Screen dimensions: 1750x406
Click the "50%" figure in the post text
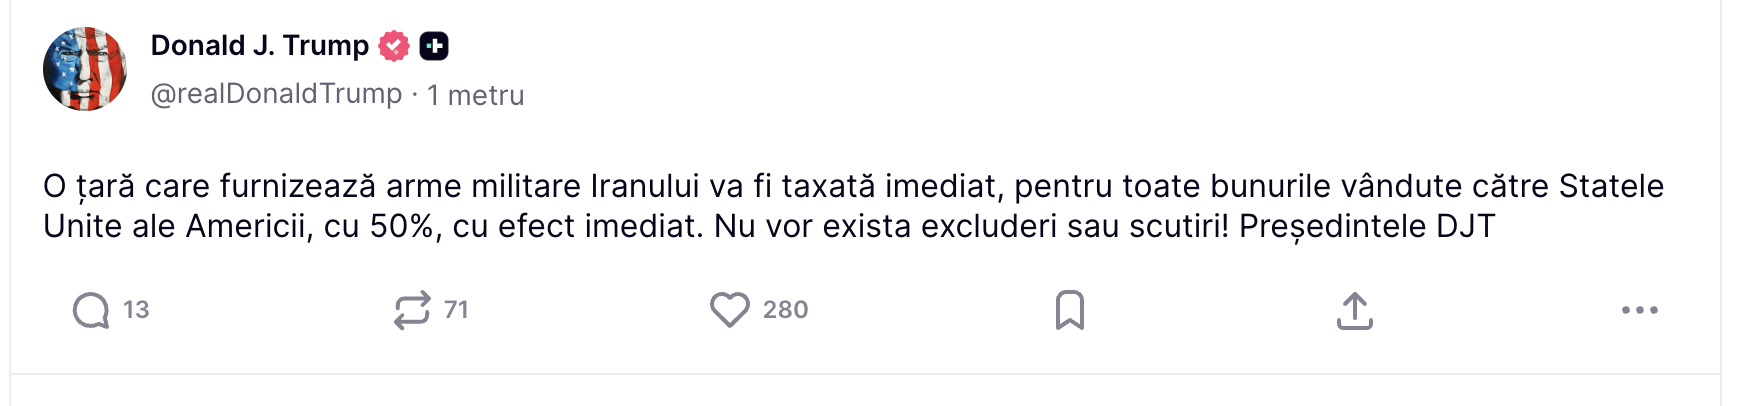tap(403, 227)
